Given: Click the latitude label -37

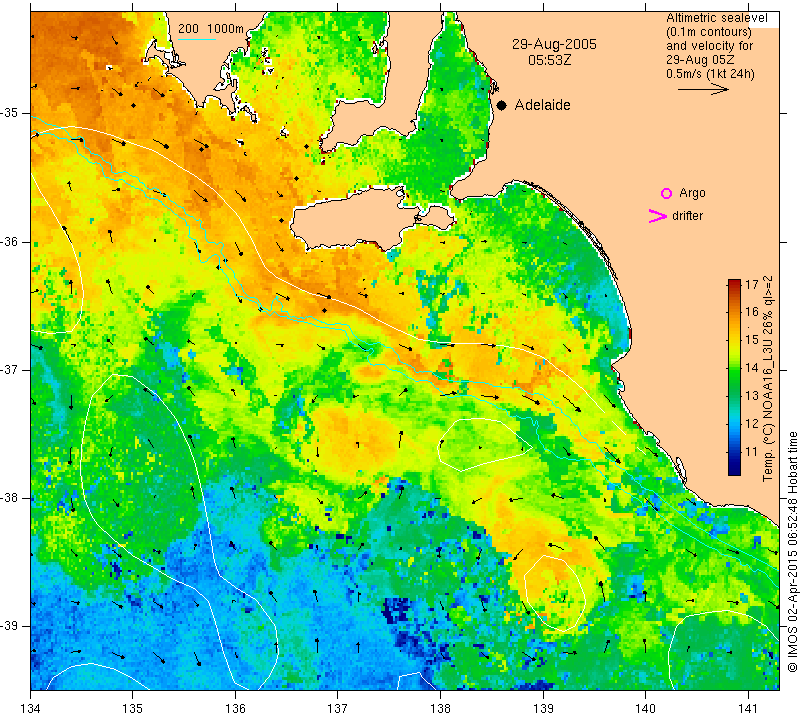Looking at the screenshot, I should coord(10,369).
